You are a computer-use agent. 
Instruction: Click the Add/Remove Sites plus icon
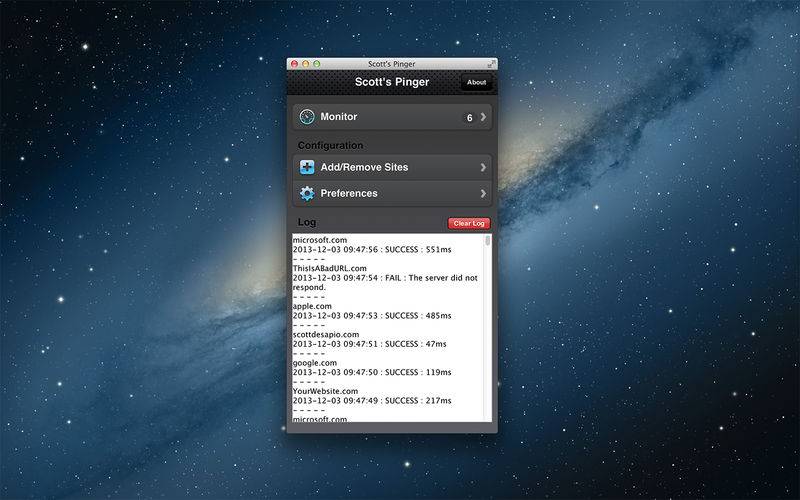tap(307, 167)
